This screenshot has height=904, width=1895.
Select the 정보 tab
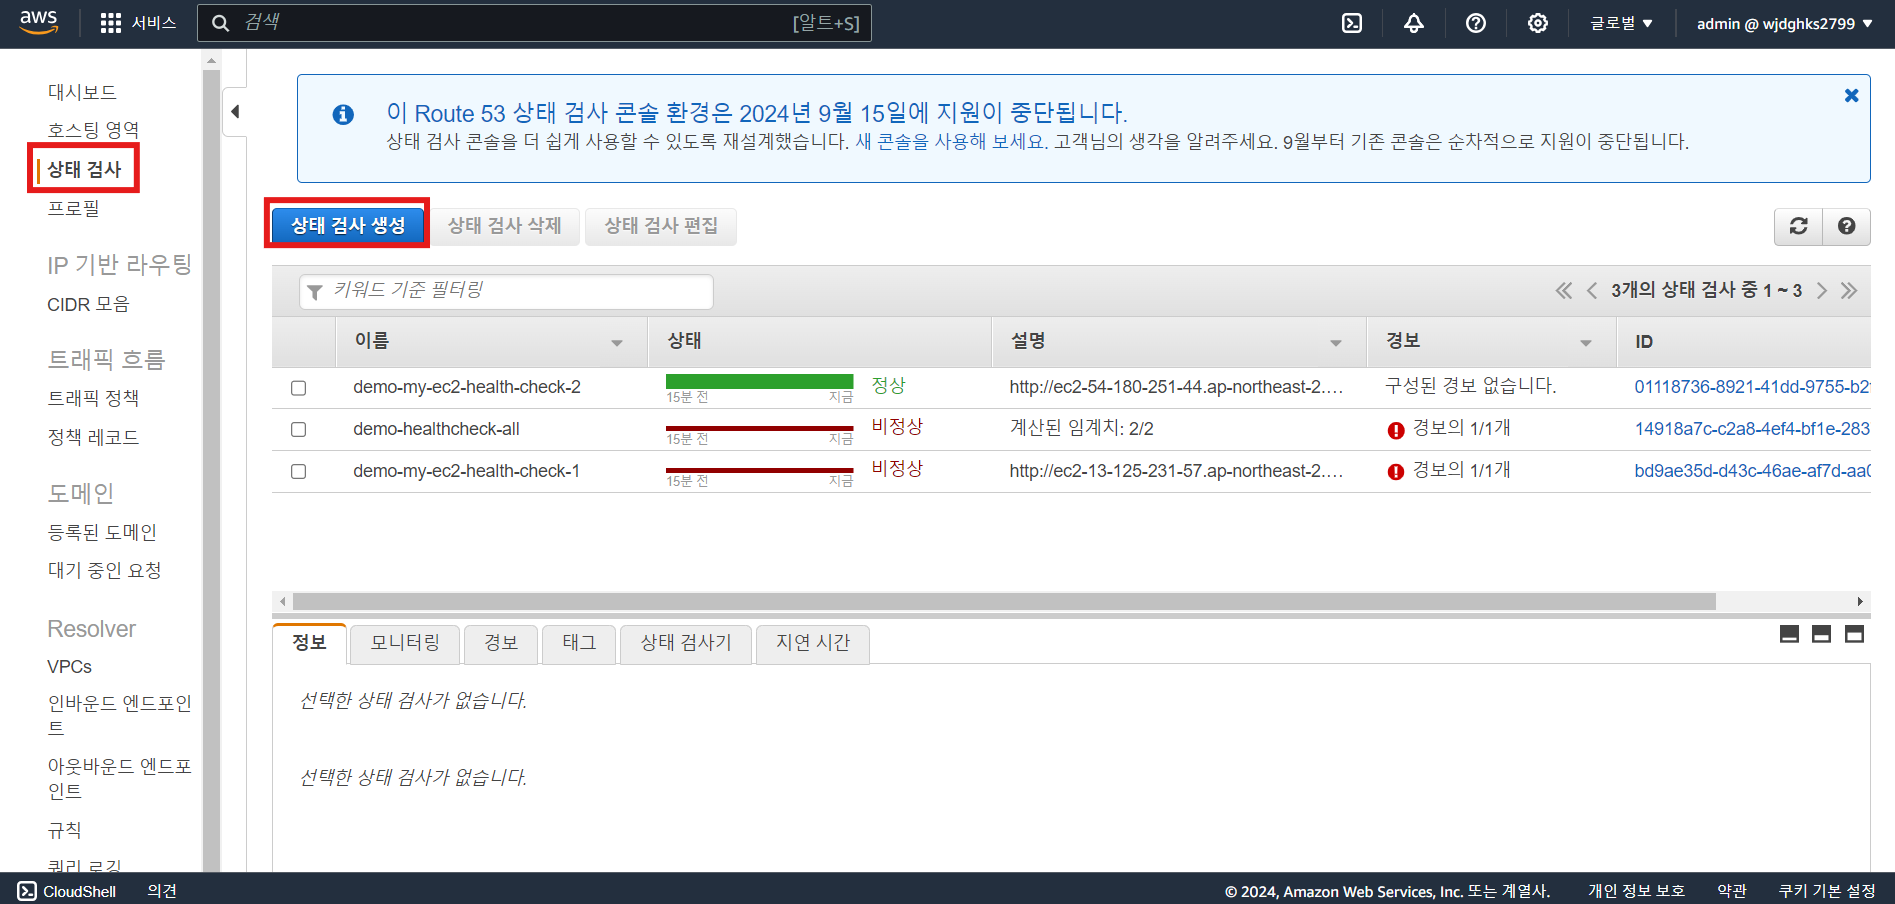pyautogui.click(x=310, y=643)
